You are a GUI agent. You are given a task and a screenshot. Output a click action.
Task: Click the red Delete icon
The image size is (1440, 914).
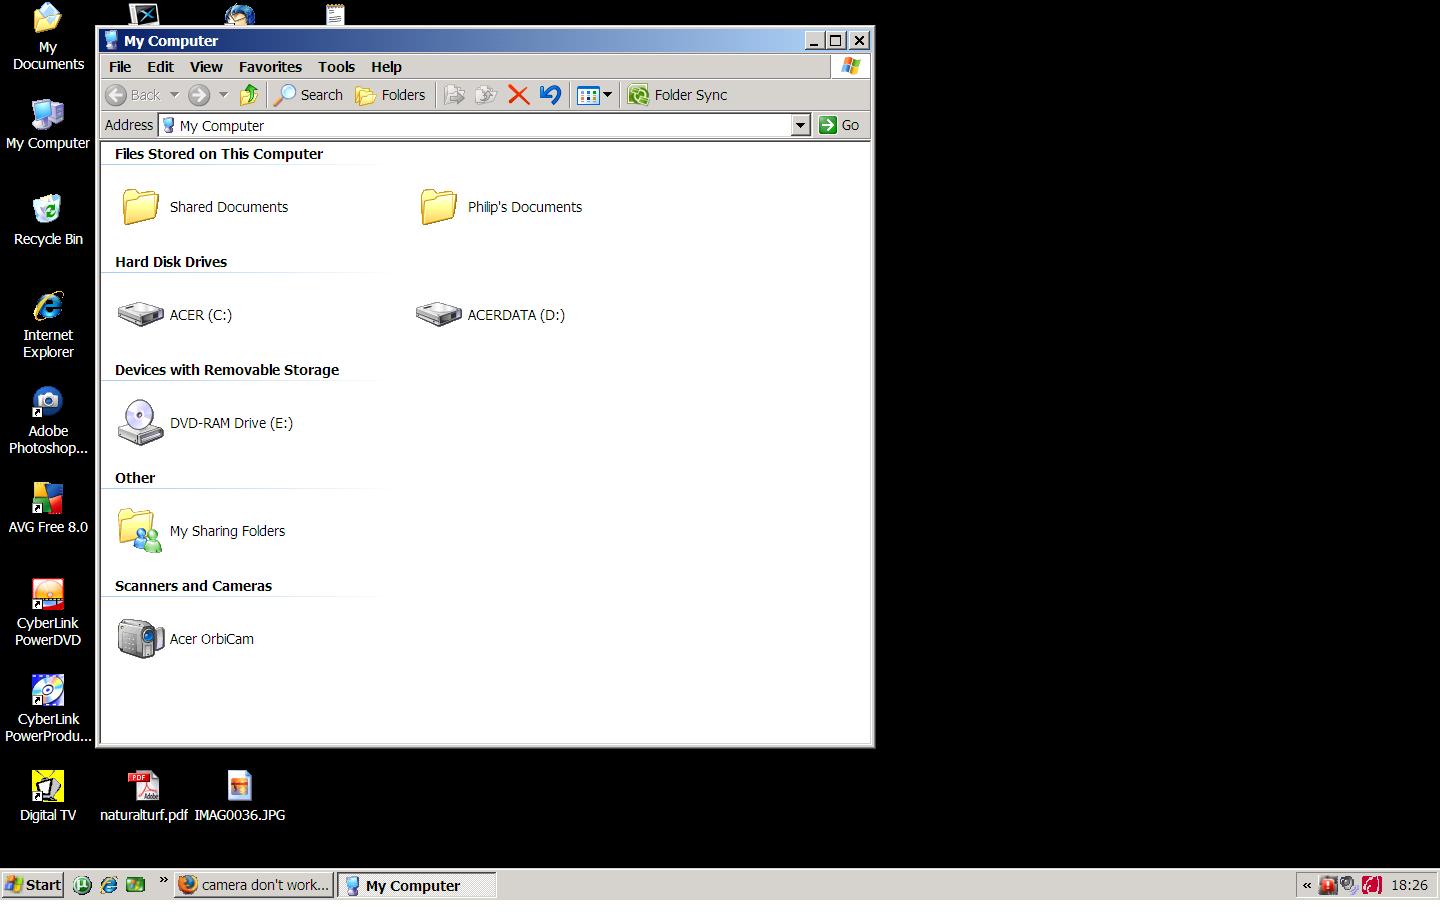click(518, 95)
